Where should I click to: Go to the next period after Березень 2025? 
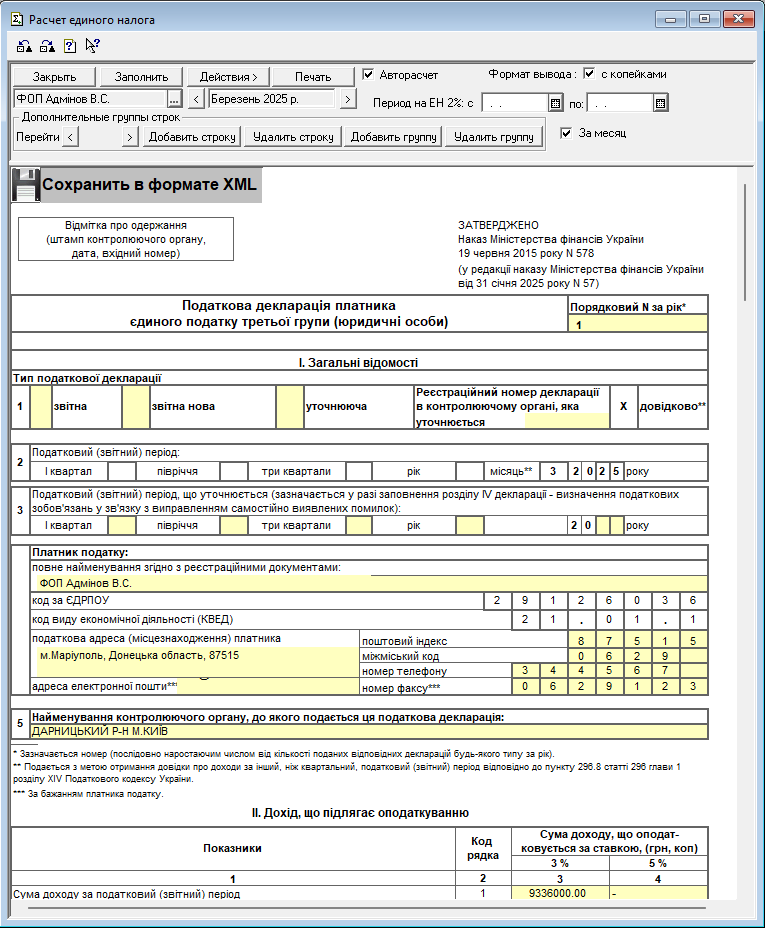click(x=348, y=99)
